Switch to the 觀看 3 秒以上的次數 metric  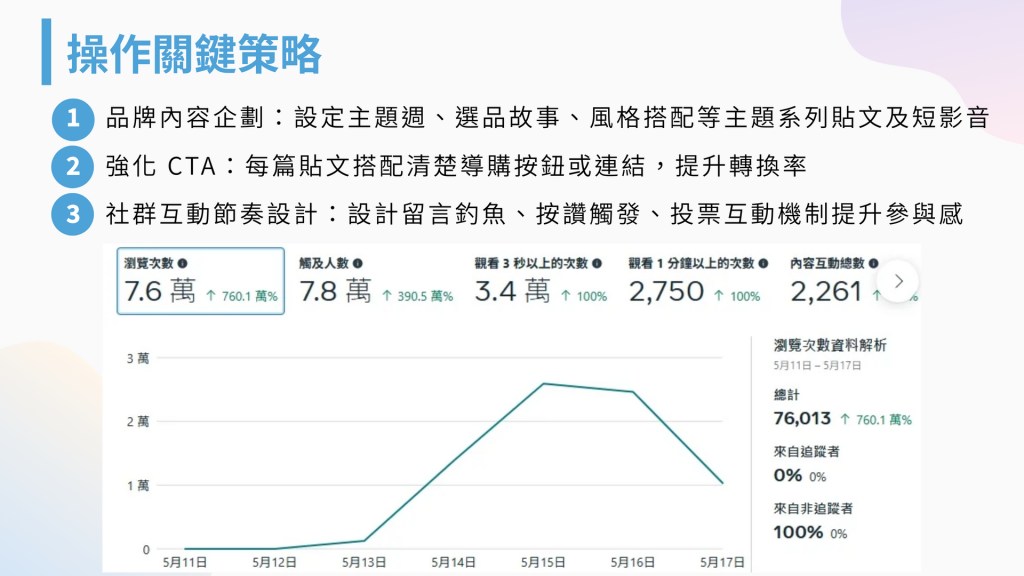pyautogui.click(x=540, y=281)
